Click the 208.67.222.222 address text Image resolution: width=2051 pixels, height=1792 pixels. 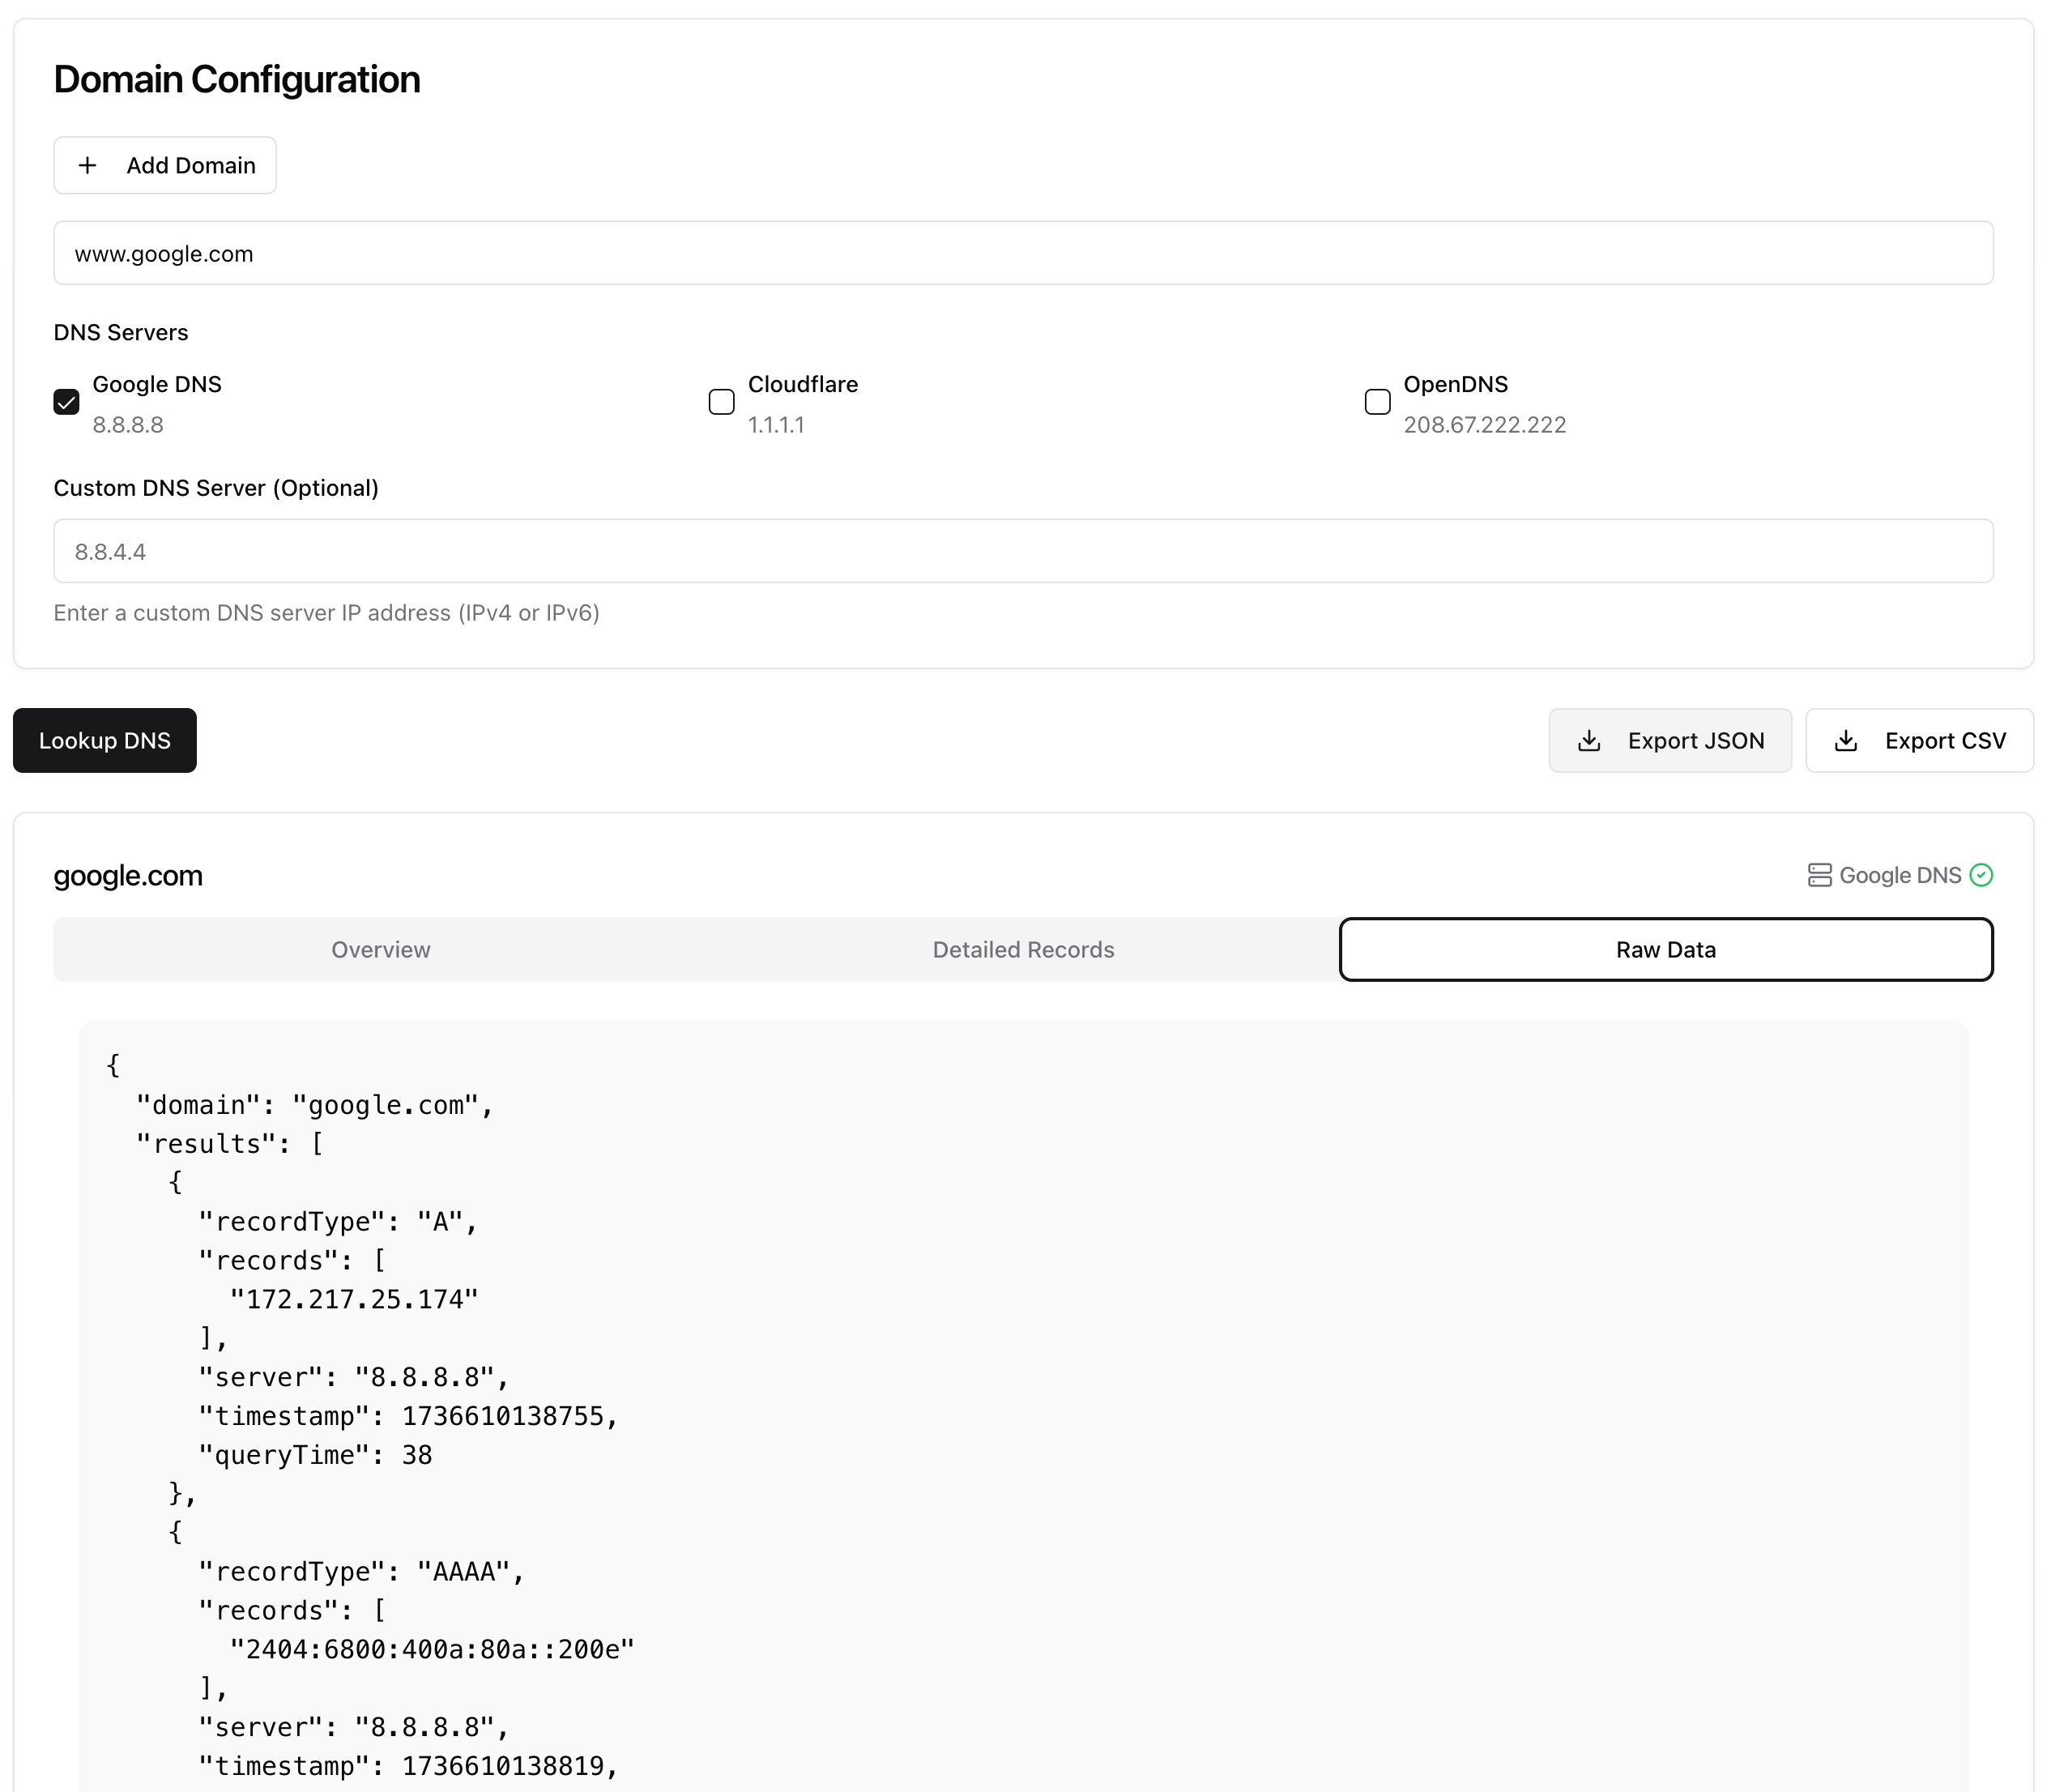click(x=1484, y=425)
